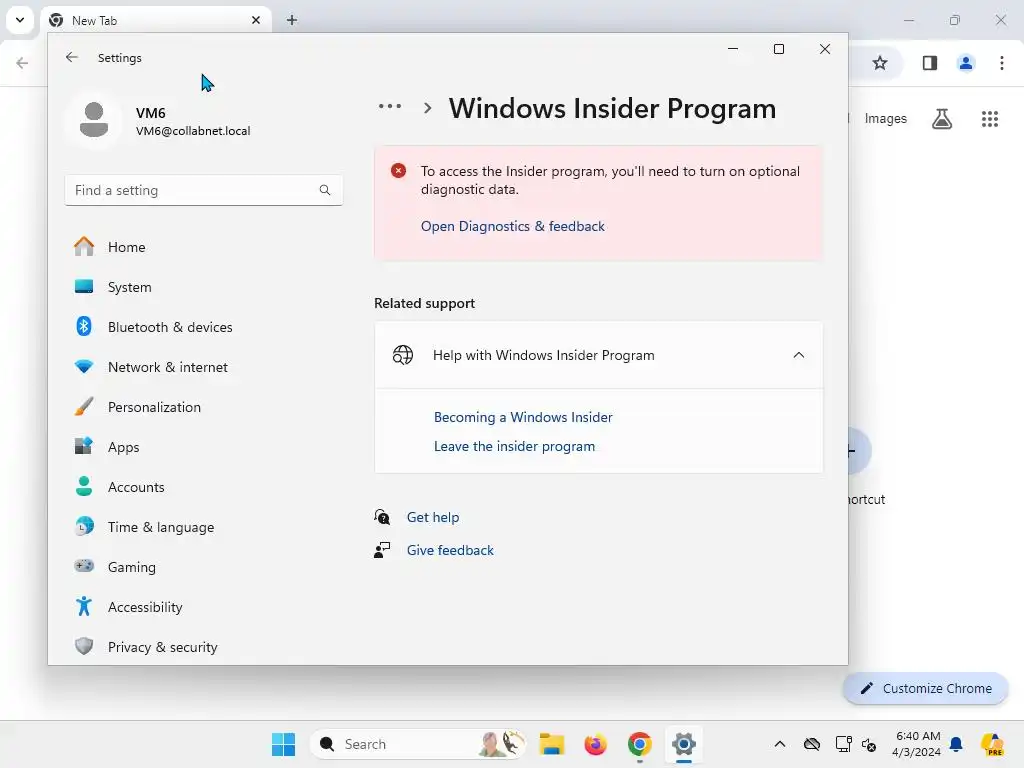Open Windows Start menu
Viewport: 1024px width, 768px height.
click(x=283, y=744)
